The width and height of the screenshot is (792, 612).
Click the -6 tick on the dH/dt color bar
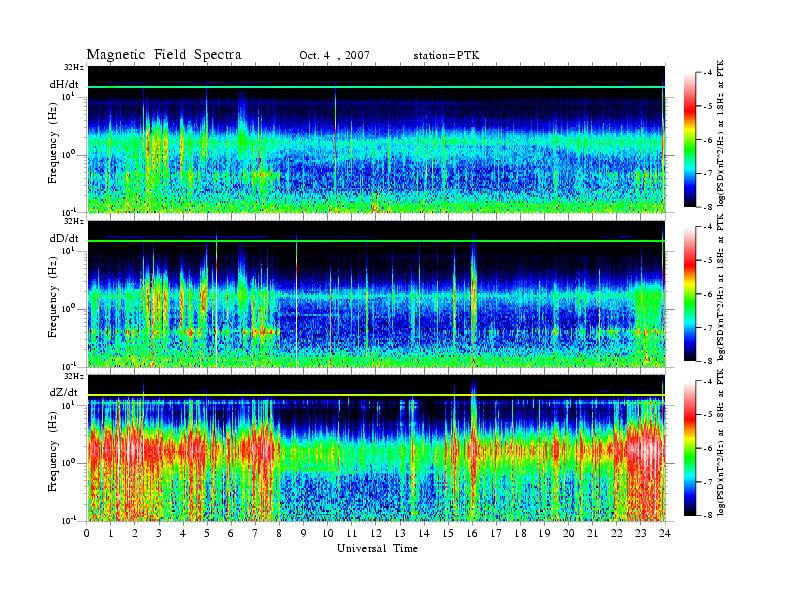point(706,140)
